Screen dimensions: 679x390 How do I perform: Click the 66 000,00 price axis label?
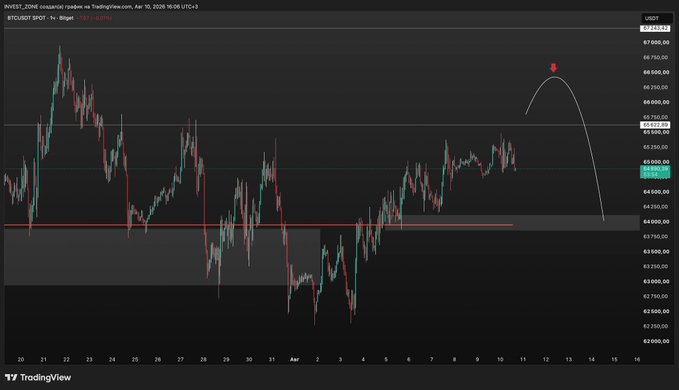[x=656, y=102]
